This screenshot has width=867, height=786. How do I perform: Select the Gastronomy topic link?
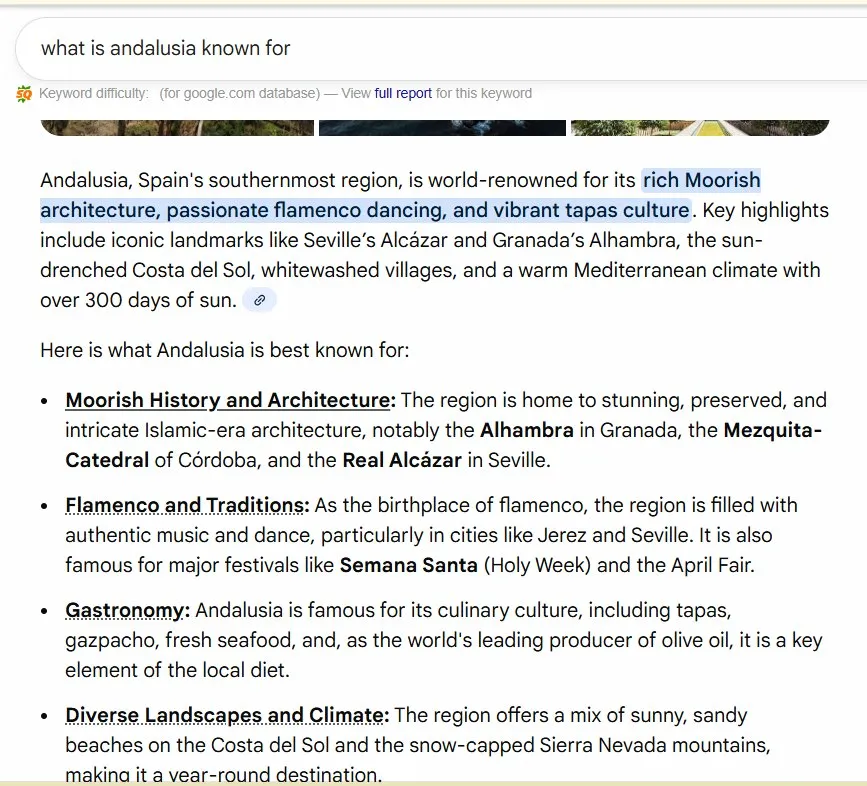click(126, 610)
